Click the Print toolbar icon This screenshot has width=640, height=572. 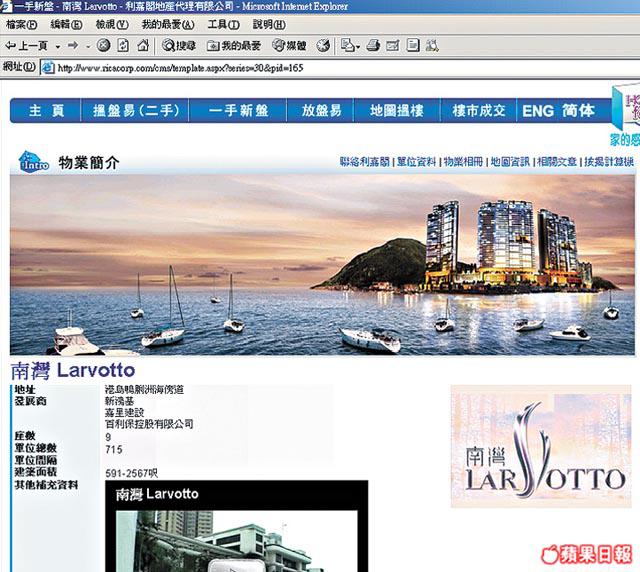[x=372, y=46]
